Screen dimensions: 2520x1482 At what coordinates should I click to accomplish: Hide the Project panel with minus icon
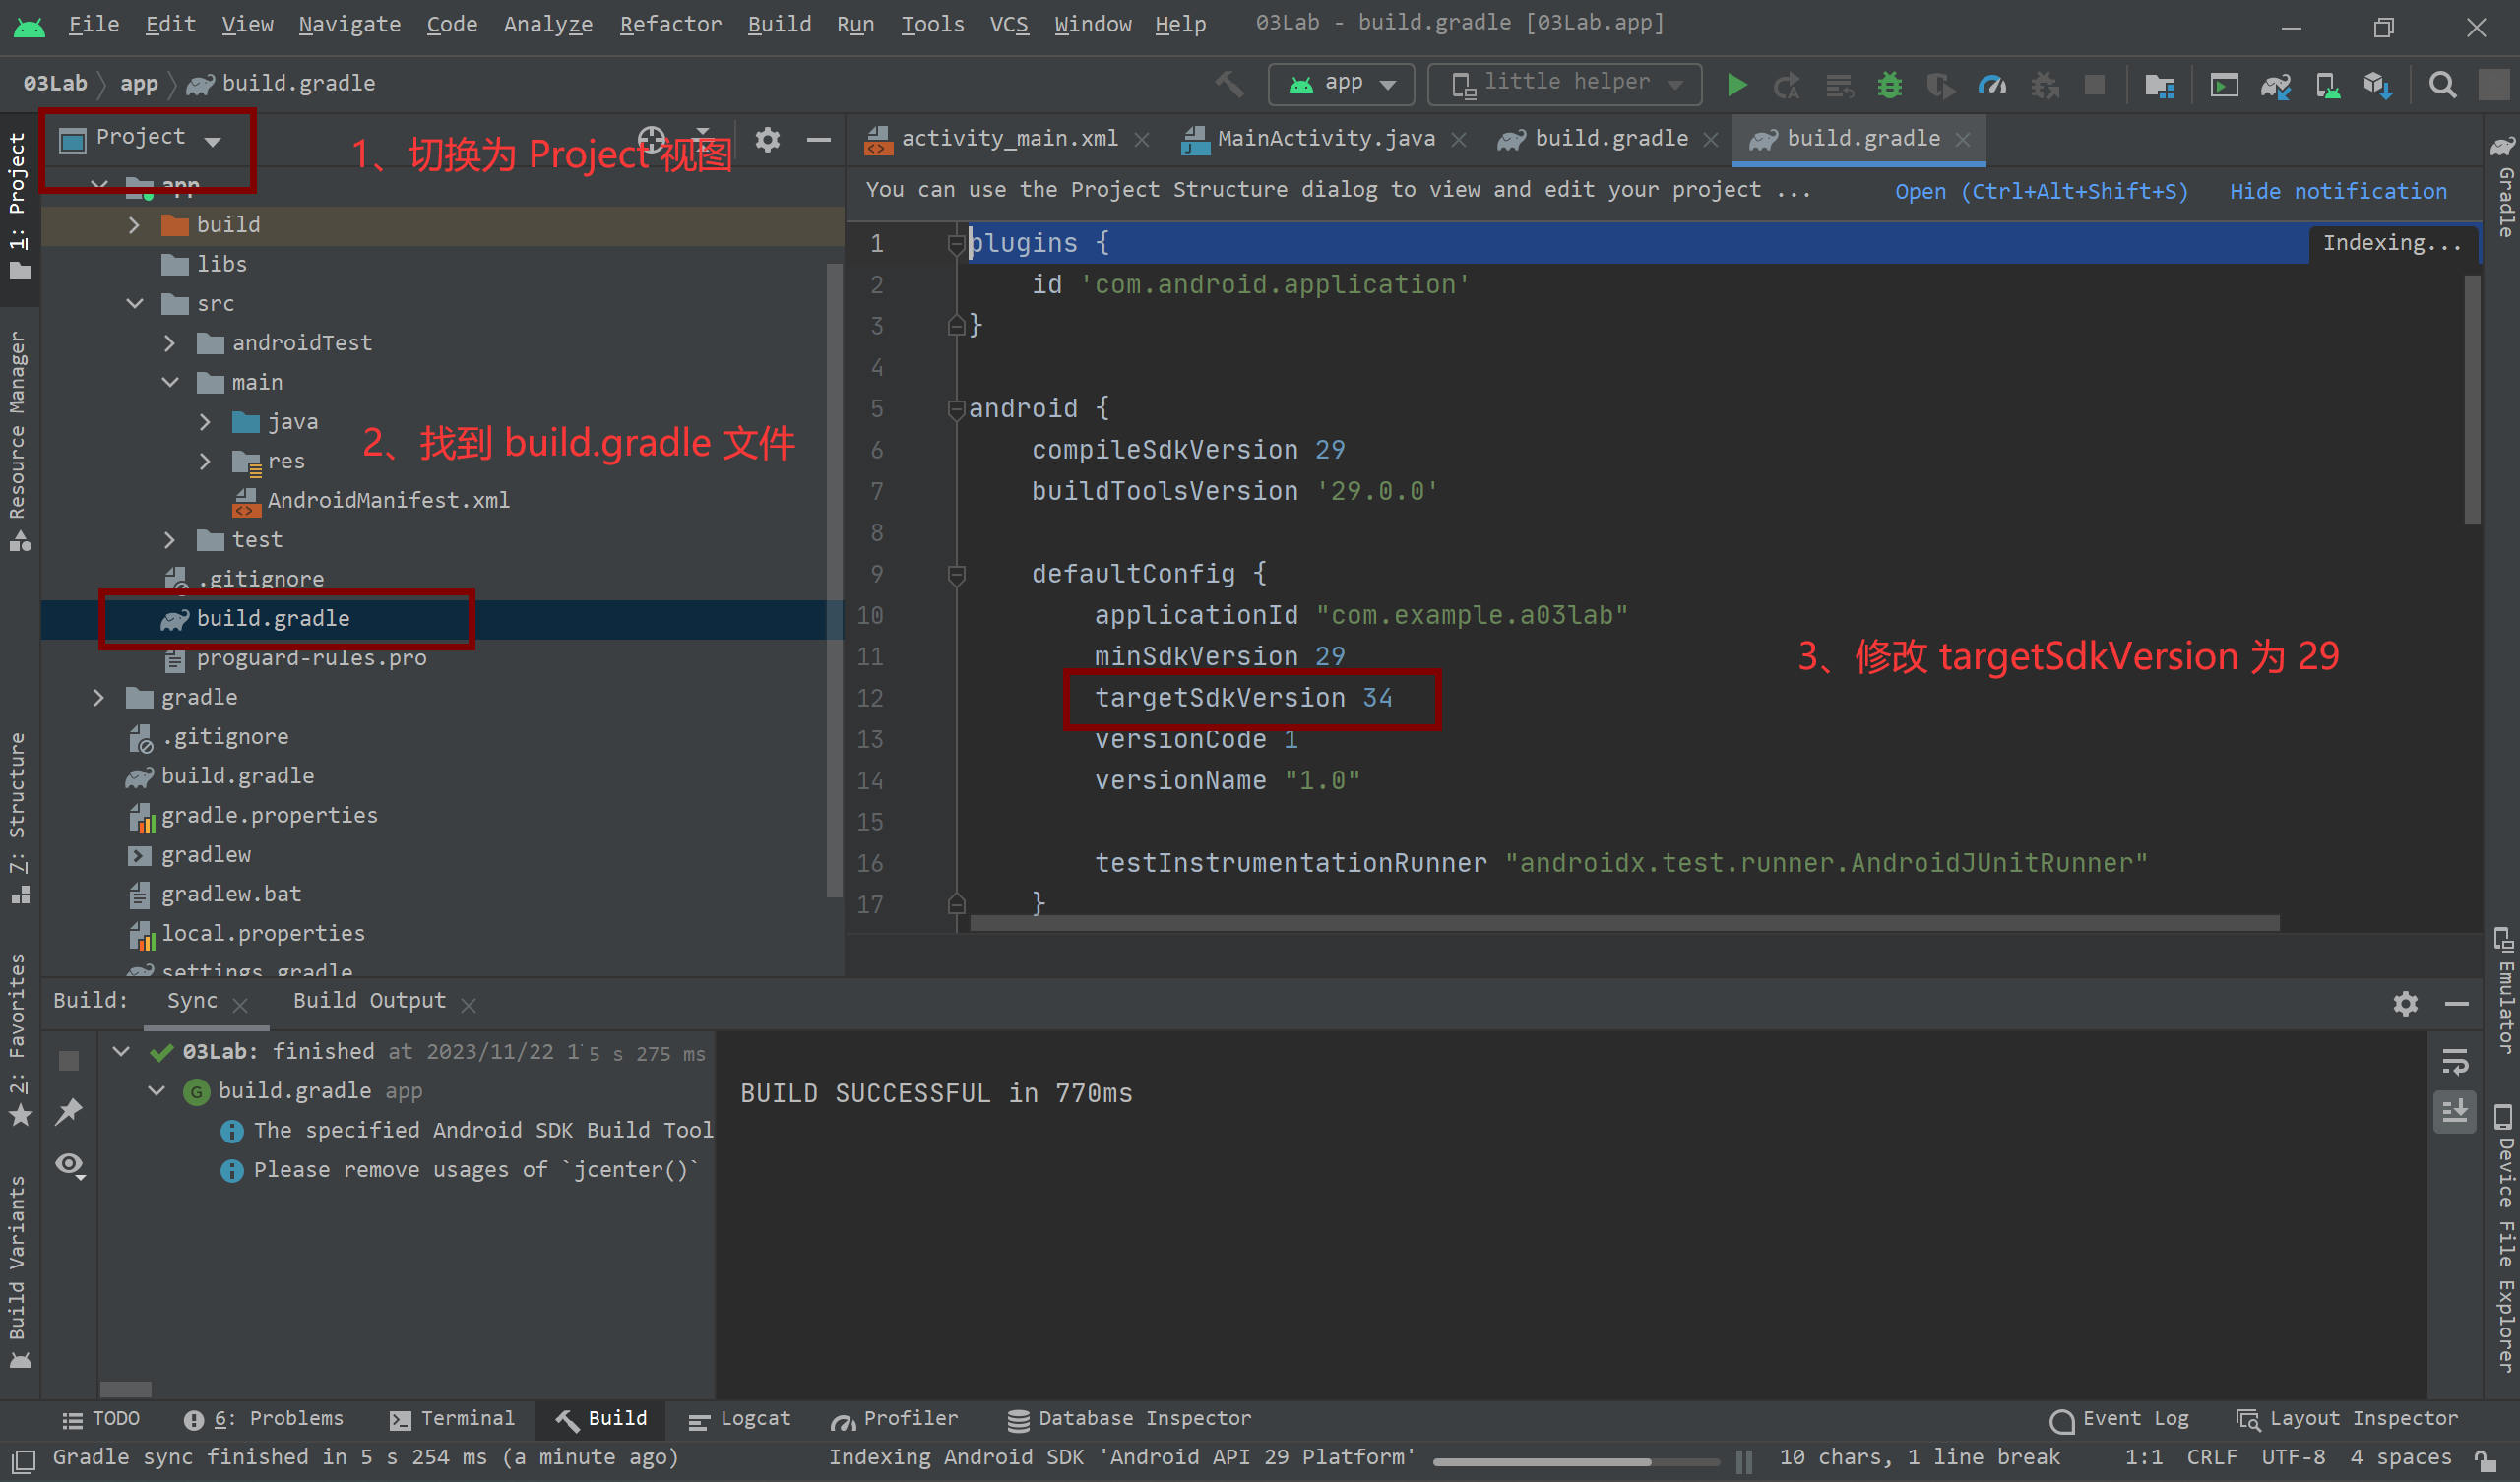coord(819,139)
